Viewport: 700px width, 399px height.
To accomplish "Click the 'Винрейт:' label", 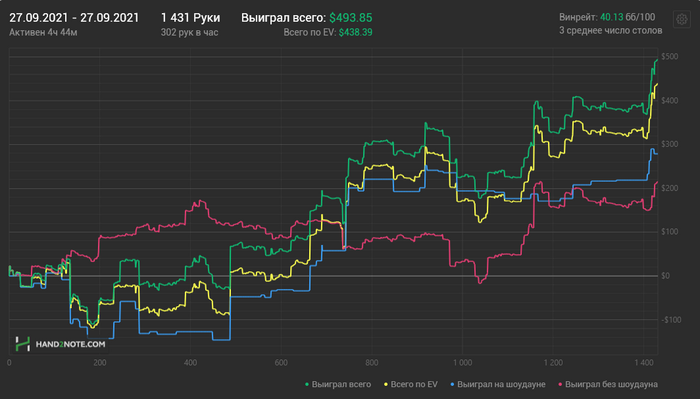I will pos(578,17).
